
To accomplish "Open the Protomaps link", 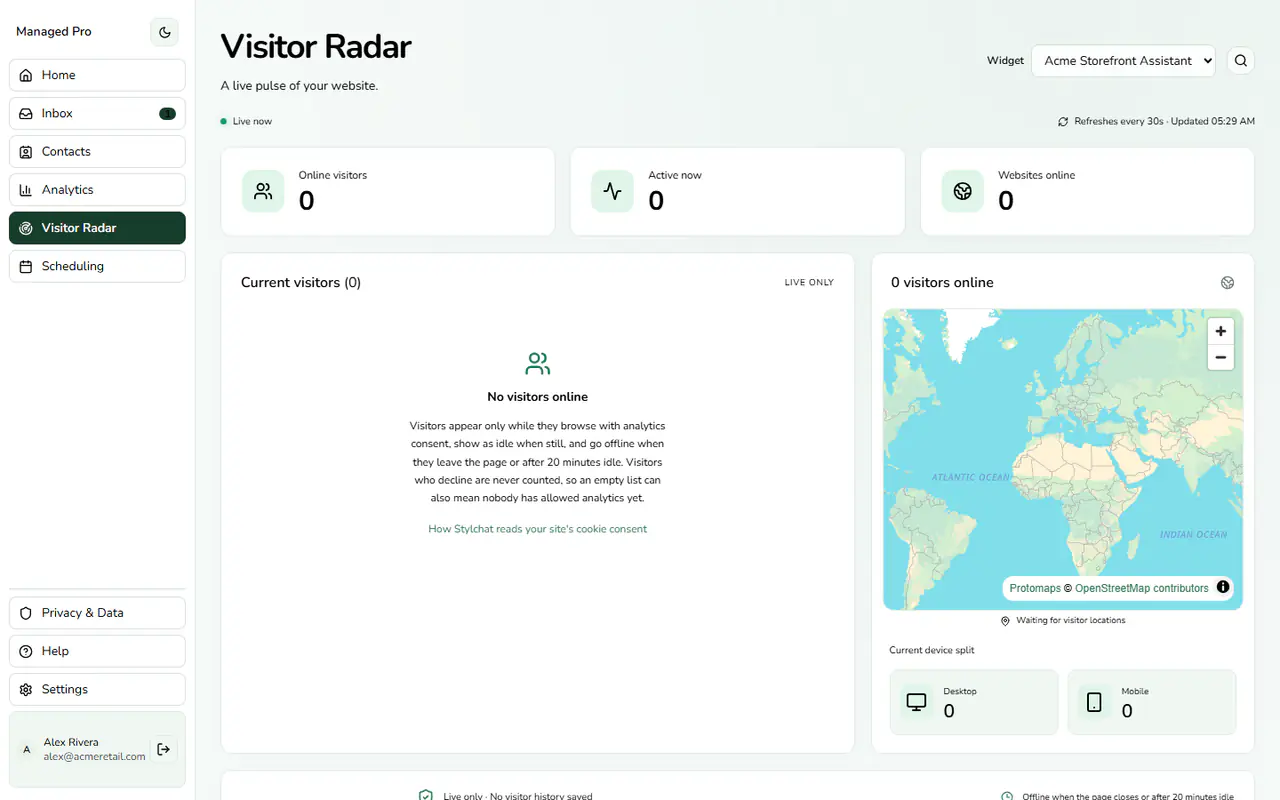I will 1034,588.
